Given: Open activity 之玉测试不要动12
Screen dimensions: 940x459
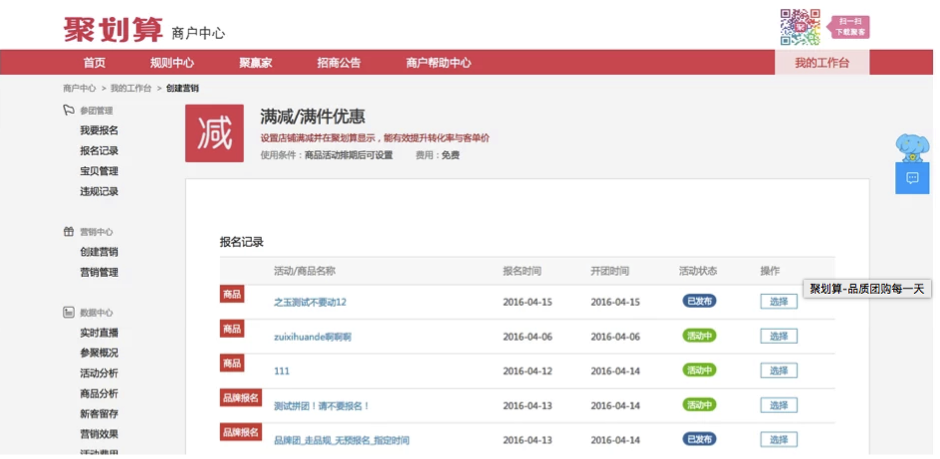Looking at the screenshot, I should (x=310, y=302).
